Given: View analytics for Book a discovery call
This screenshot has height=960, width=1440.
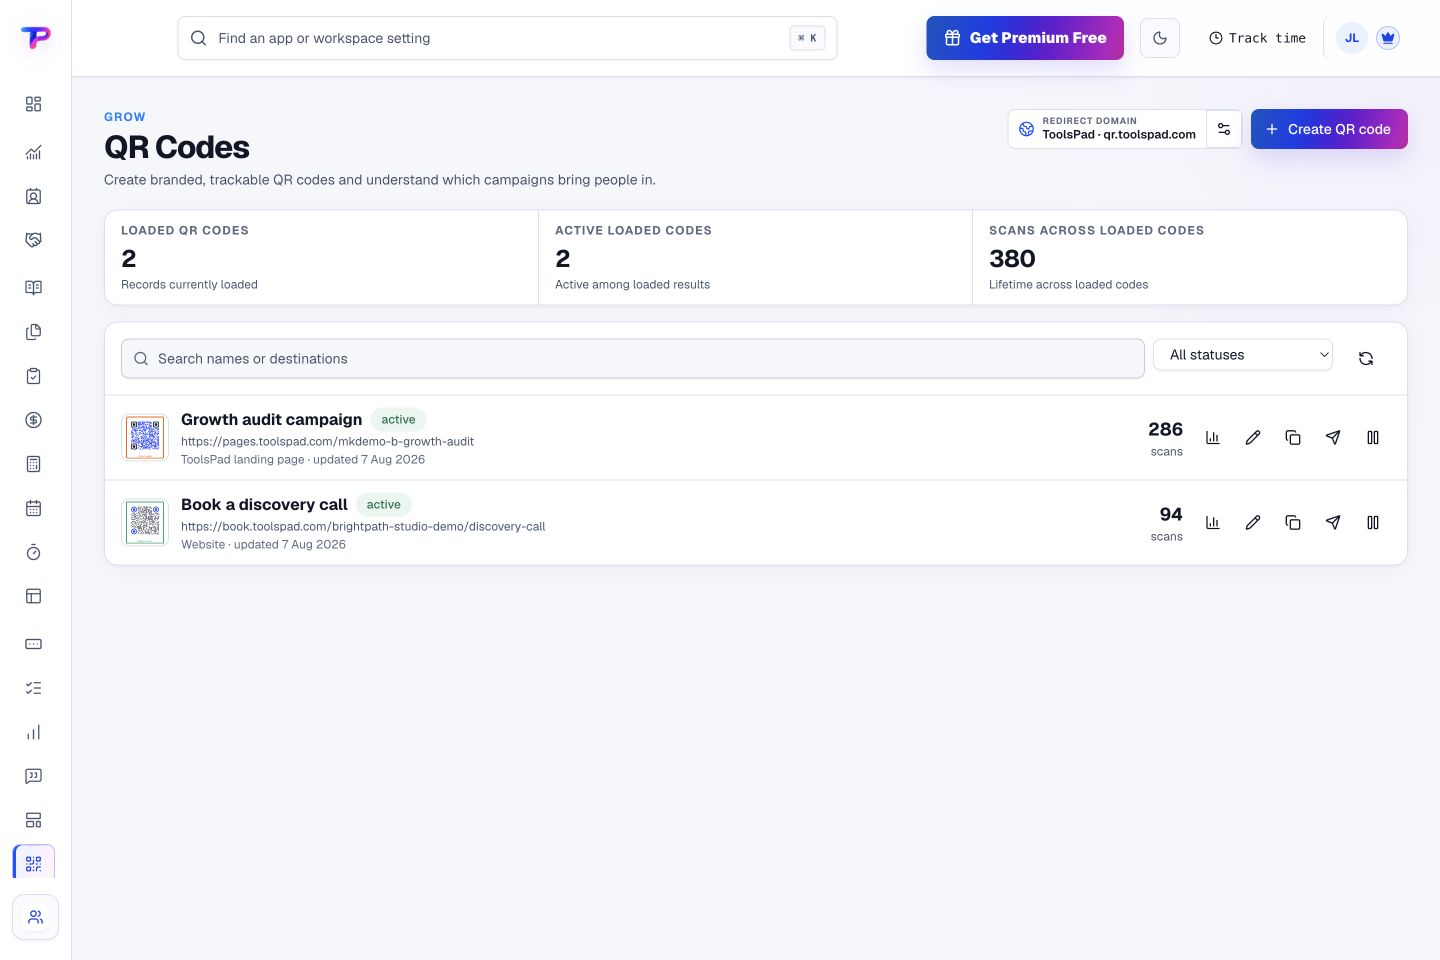Looking at the screenshot, I should click(1213, 522).
